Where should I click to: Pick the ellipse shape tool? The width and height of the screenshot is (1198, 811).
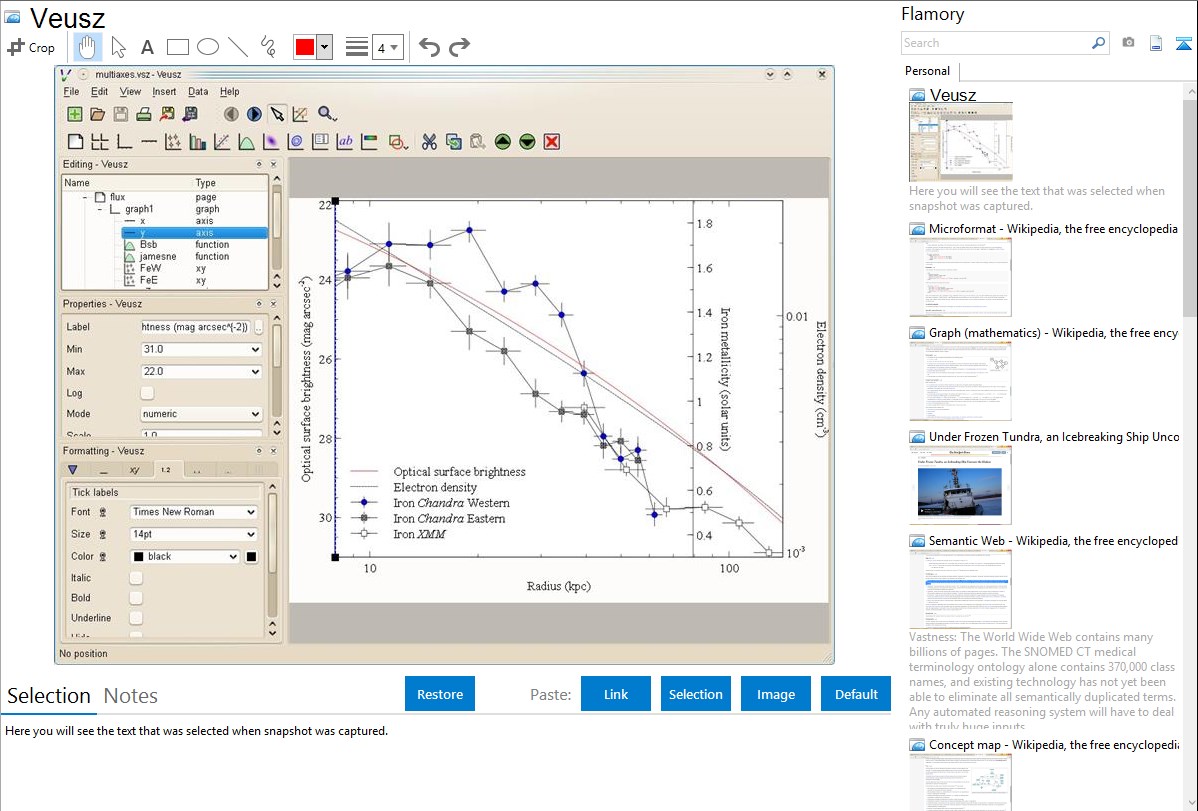[x=208, y=47]
